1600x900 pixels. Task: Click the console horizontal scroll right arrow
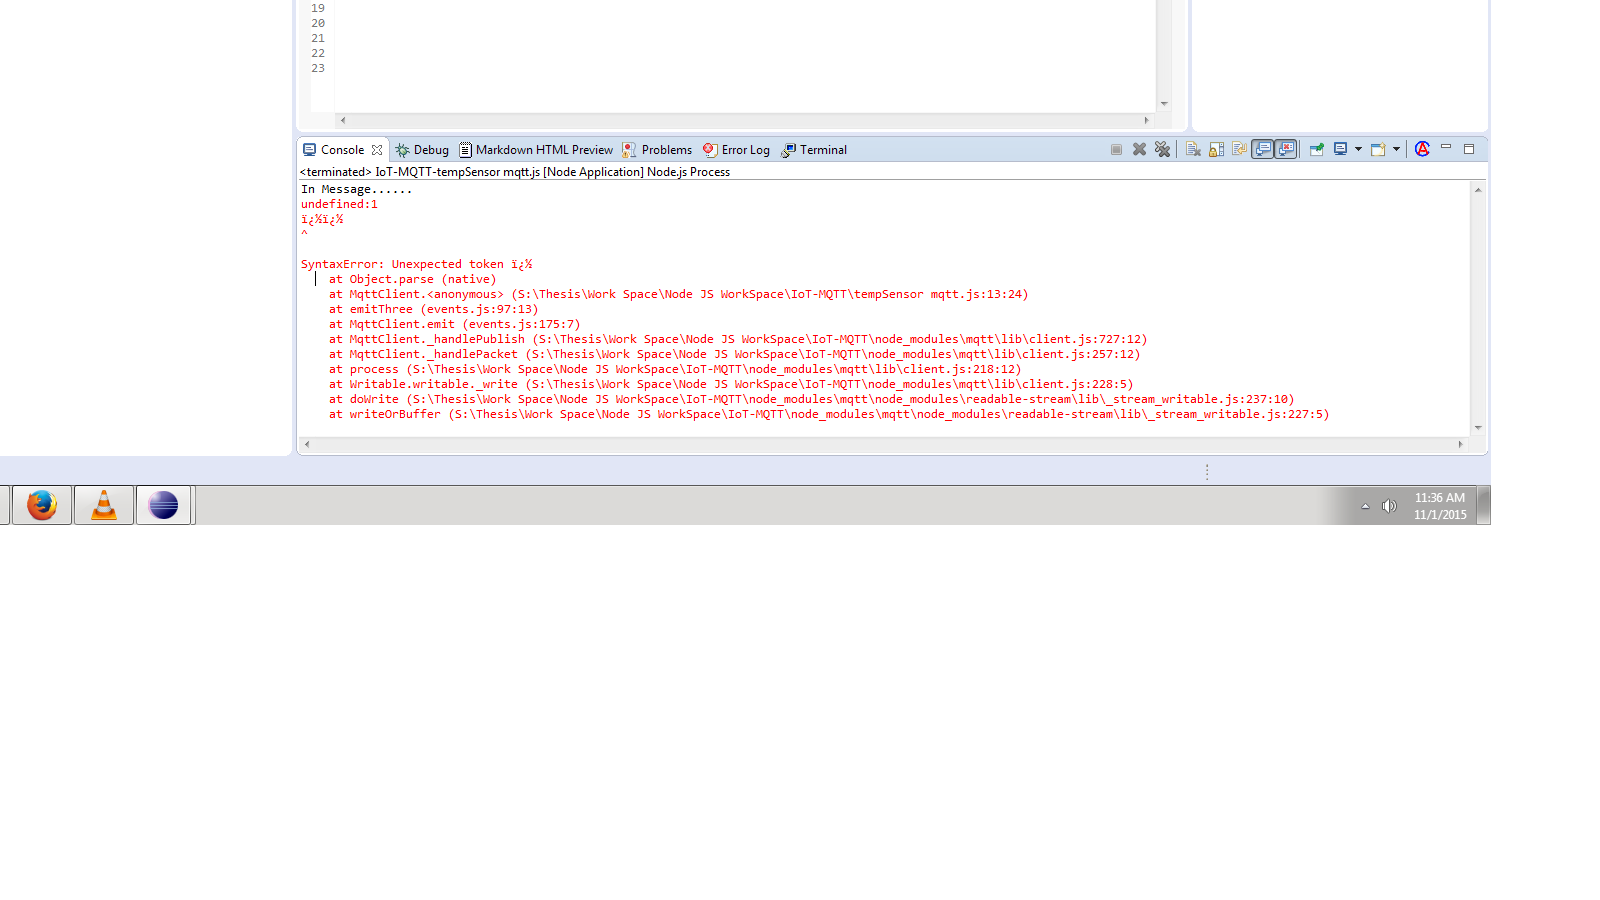pyautogui.click(x=1461, y=444)
